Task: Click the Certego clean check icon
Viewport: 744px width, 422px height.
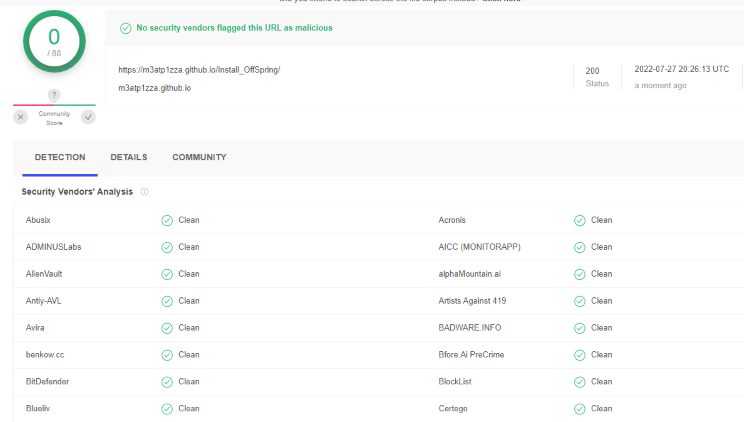Action: pyautogui.click(x=580, y=409)
